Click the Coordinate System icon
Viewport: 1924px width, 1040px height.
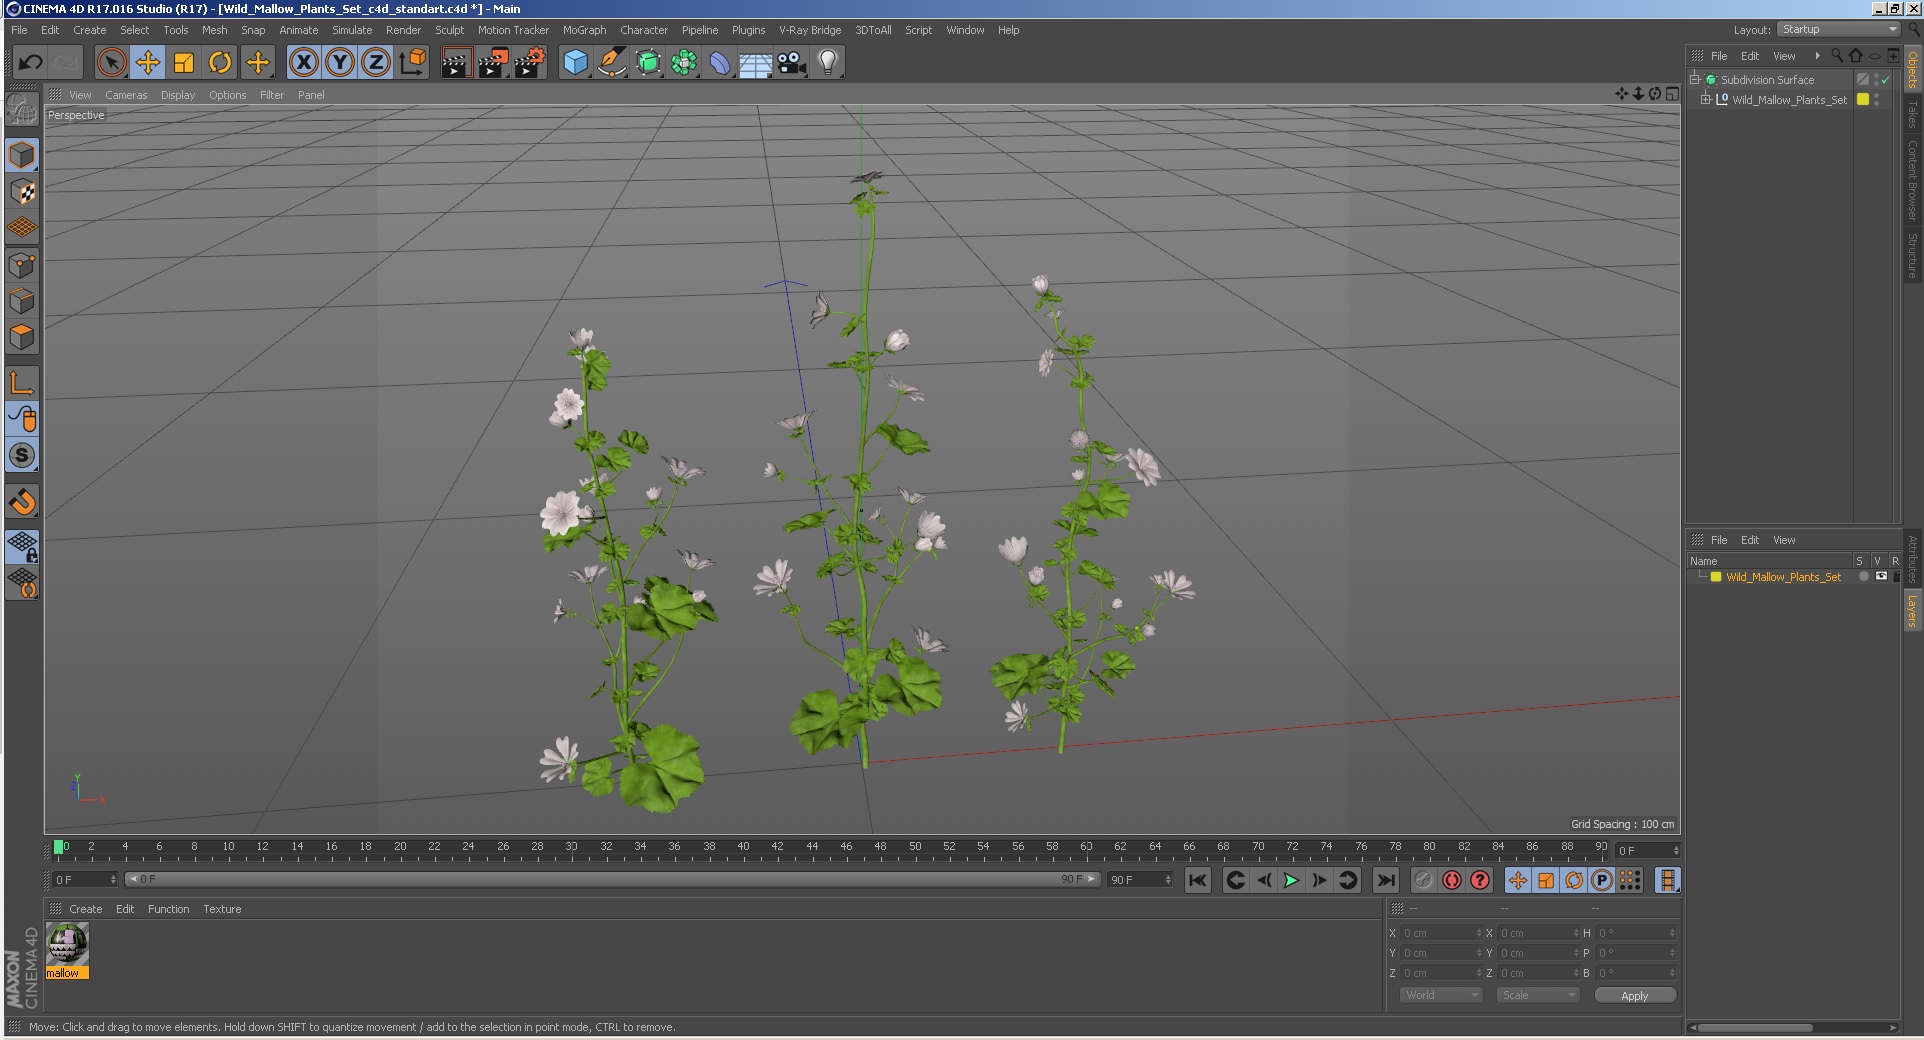[x=412, y=63]
